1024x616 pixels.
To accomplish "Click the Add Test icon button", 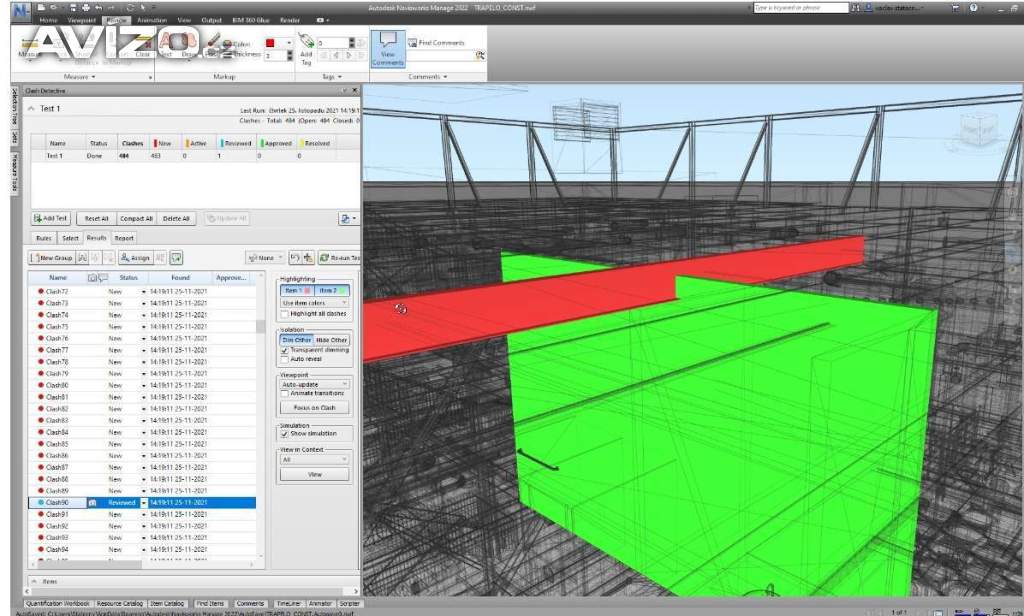I will pos(51,218).
